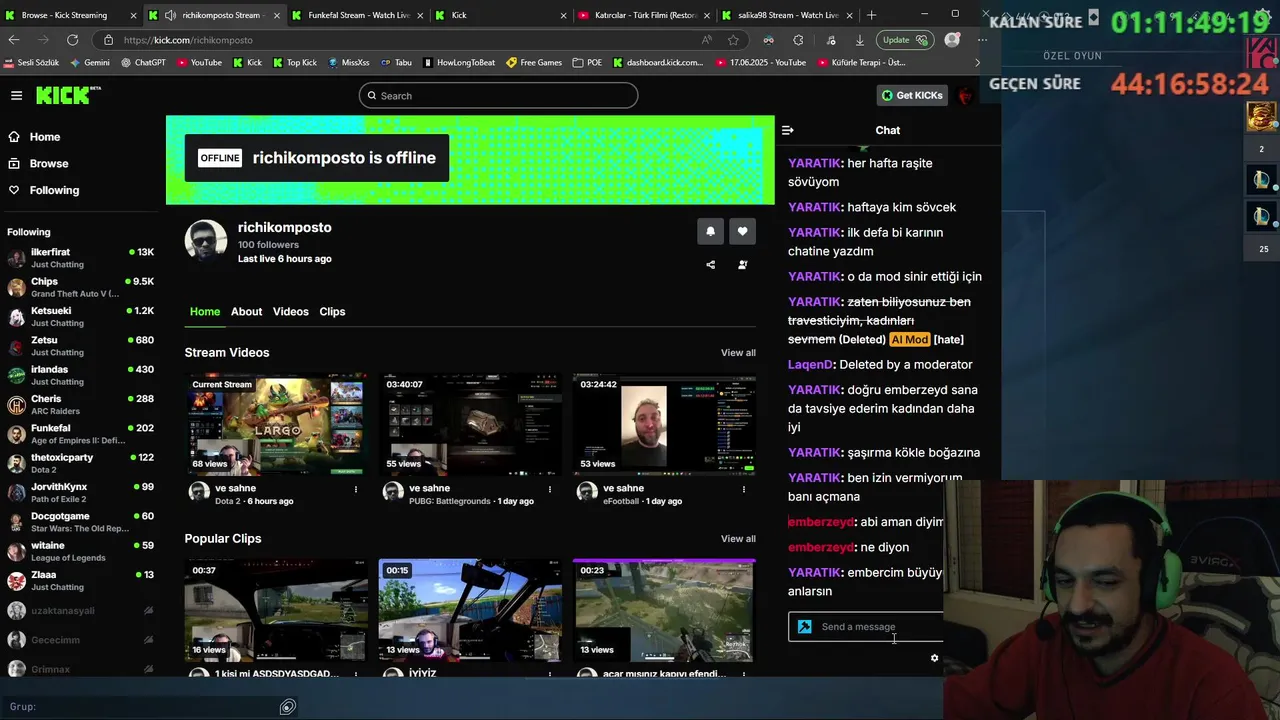
Task: Bookmark page with star icon
Action: (x=733, y=40)
